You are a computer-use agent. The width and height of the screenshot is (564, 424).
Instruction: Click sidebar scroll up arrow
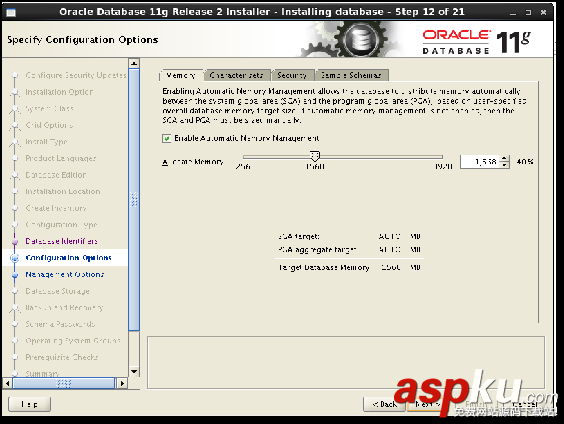click(x=134, y=63)
